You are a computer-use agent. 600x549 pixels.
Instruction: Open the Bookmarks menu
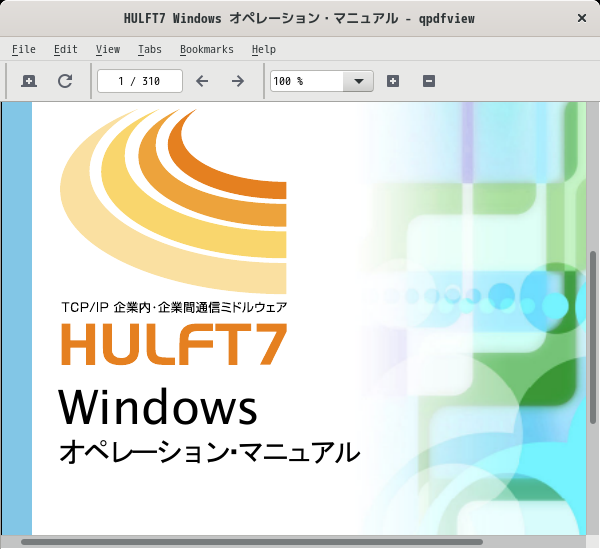207,49
